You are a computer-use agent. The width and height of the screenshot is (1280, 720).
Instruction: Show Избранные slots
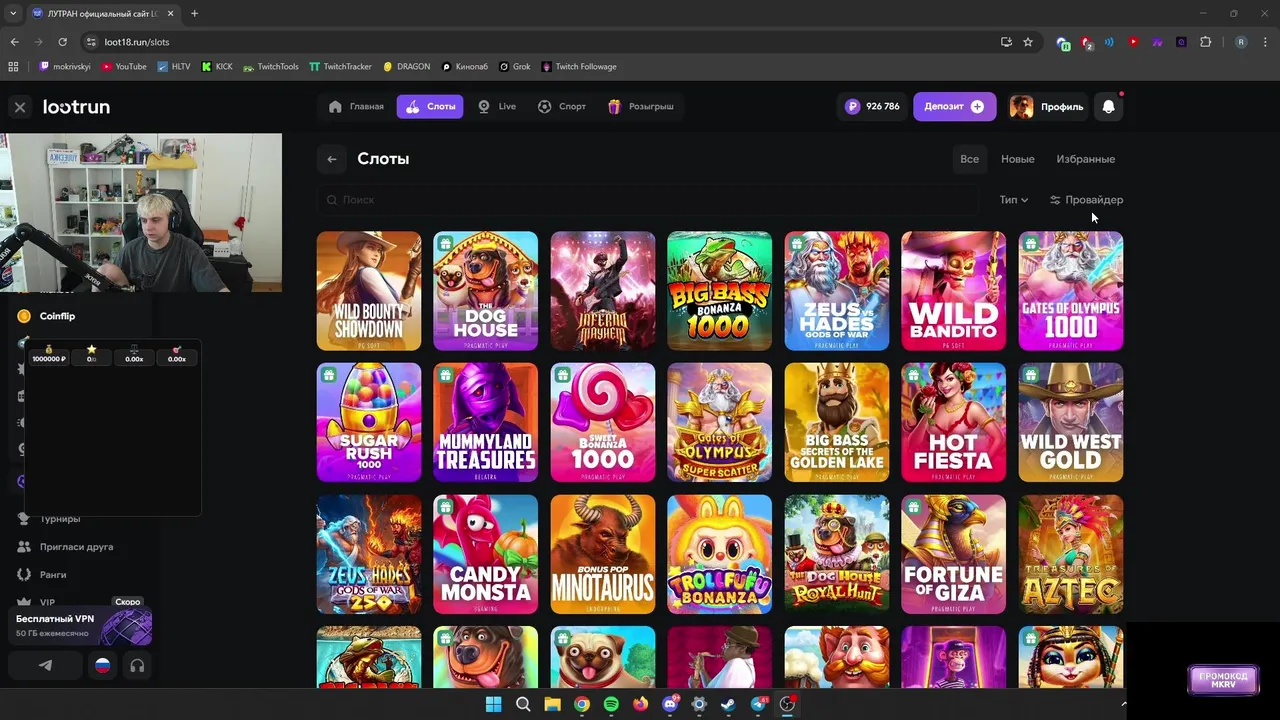[1085, 159]
